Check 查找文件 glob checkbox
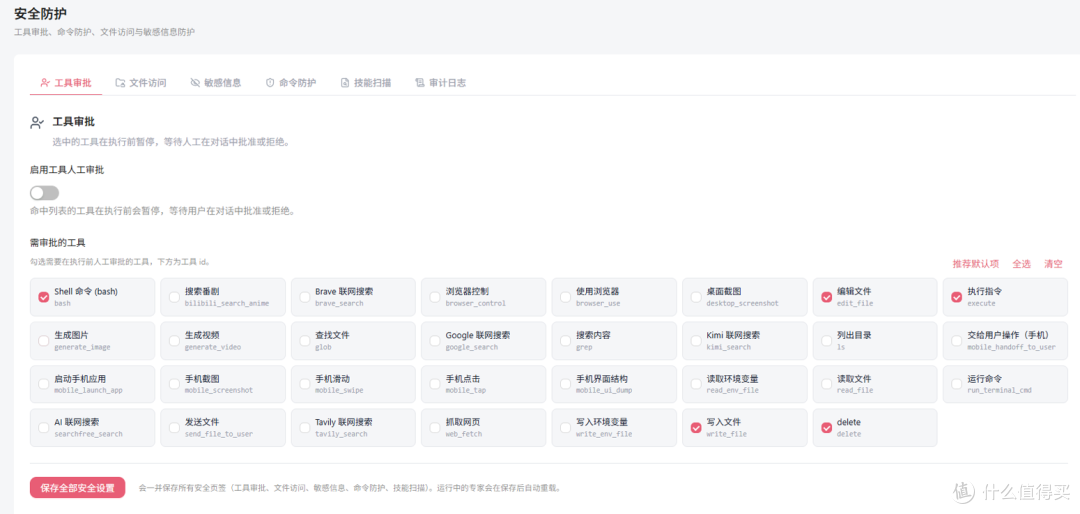 [x=304, y=340]
